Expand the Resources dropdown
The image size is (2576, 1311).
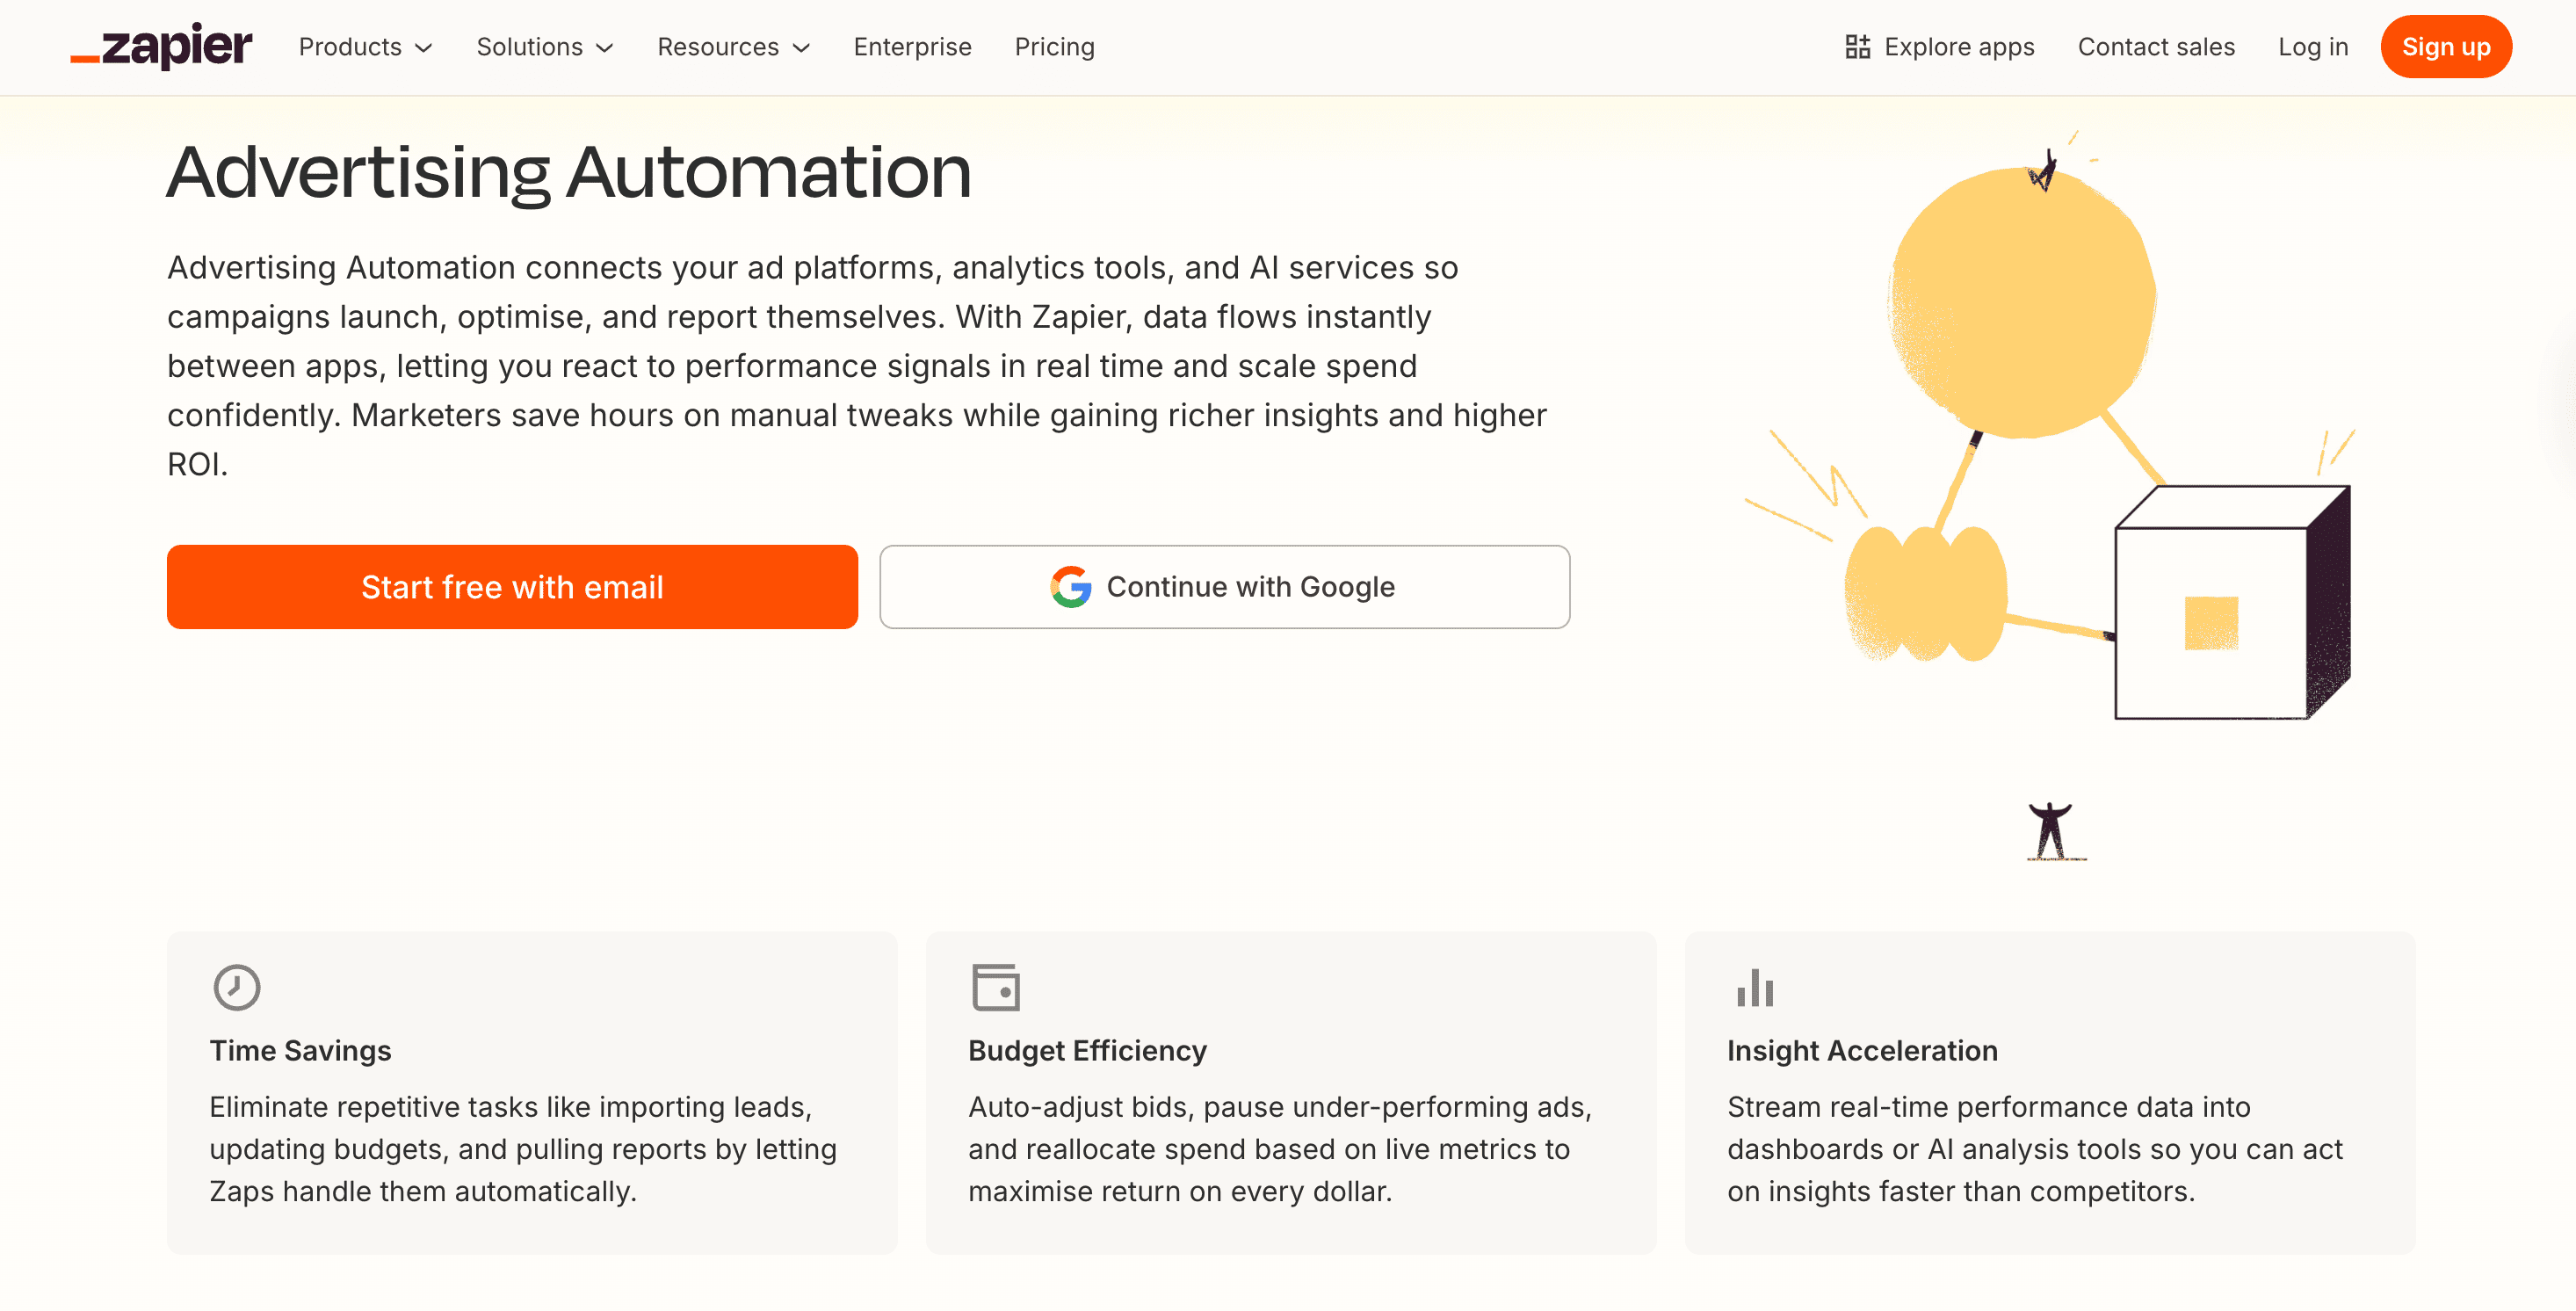[718, 47]
